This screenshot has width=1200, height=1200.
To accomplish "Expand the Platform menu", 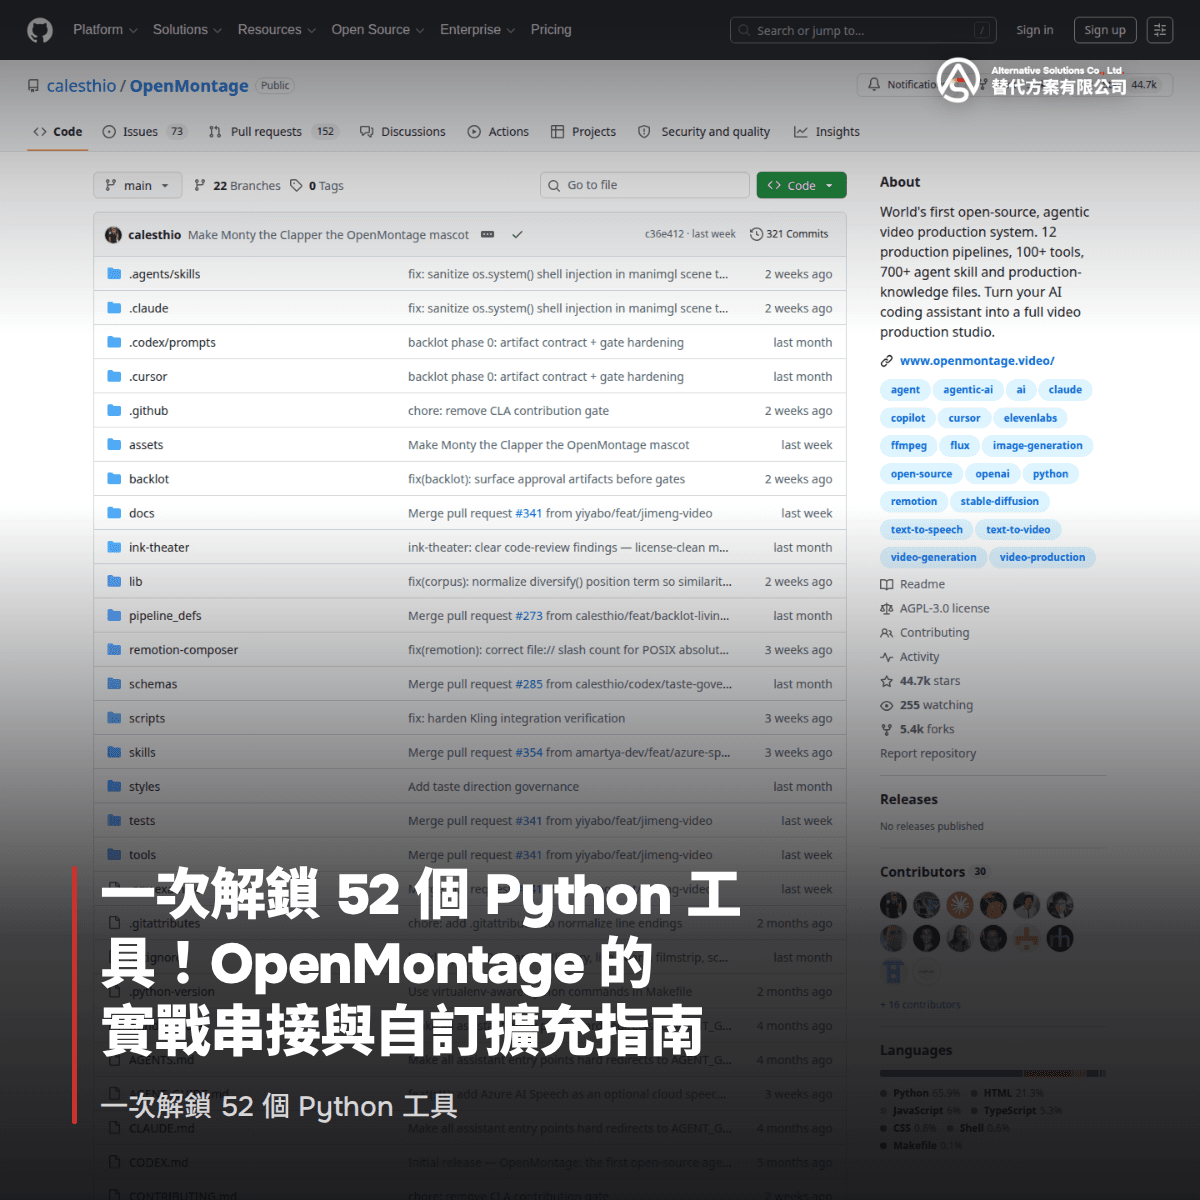I will tap(105, 30).
